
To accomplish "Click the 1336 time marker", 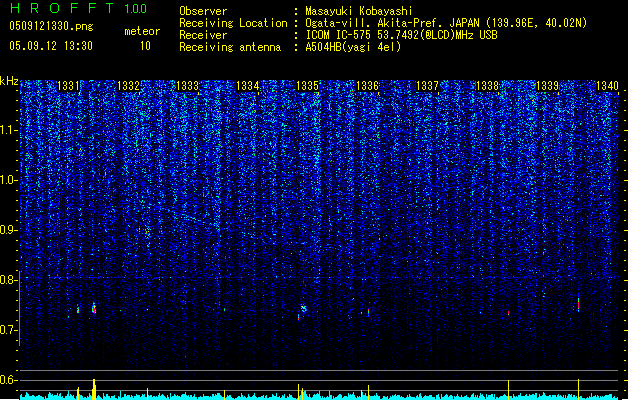I will pyautogui.click(x=367, y=86).
